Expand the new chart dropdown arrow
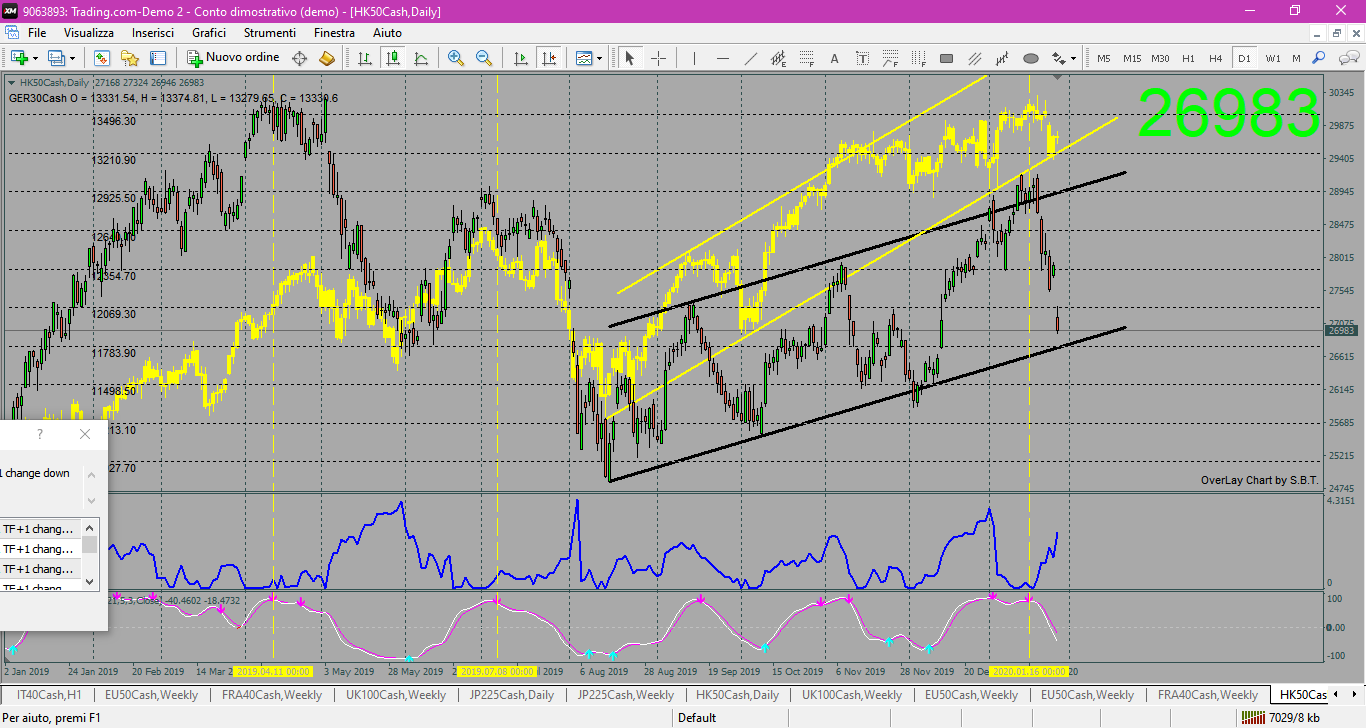Screen dimensions: 1366x728 (x=35, y=58)
